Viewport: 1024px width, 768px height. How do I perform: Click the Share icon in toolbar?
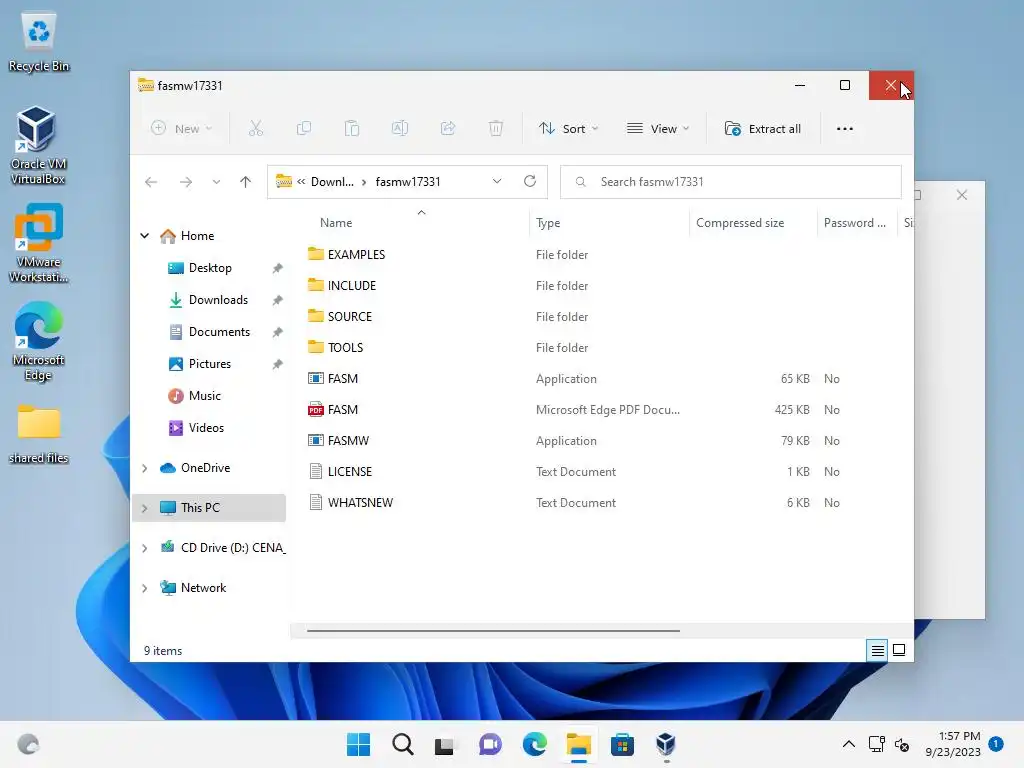448,129
